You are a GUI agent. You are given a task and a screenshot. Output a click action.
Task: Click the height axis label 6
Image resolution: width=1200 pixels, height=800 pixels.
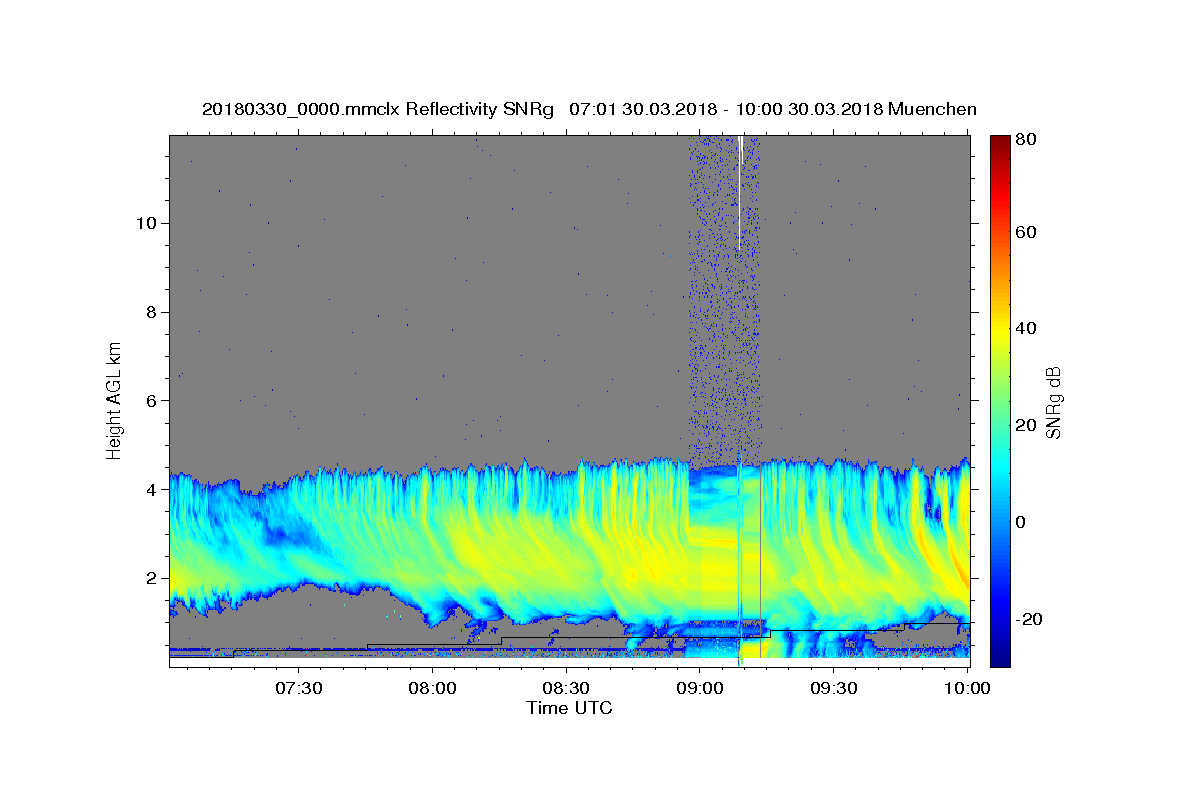tap(152, 401)
